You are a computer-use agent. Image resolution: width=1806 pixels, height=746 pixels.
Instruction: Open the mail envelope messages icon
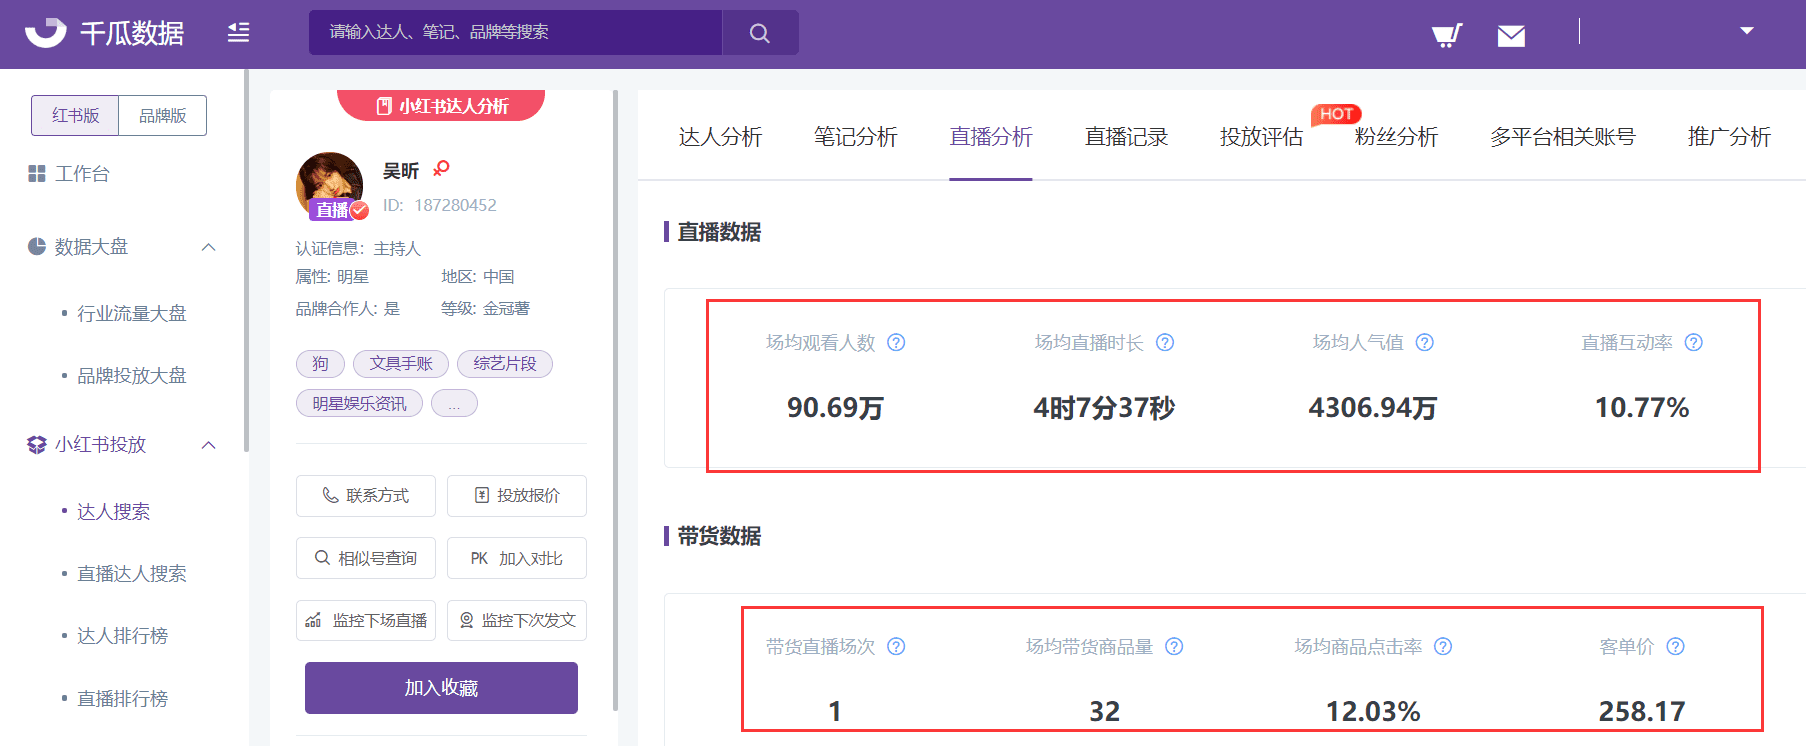pyautogui.click(x=1511, y=36)
